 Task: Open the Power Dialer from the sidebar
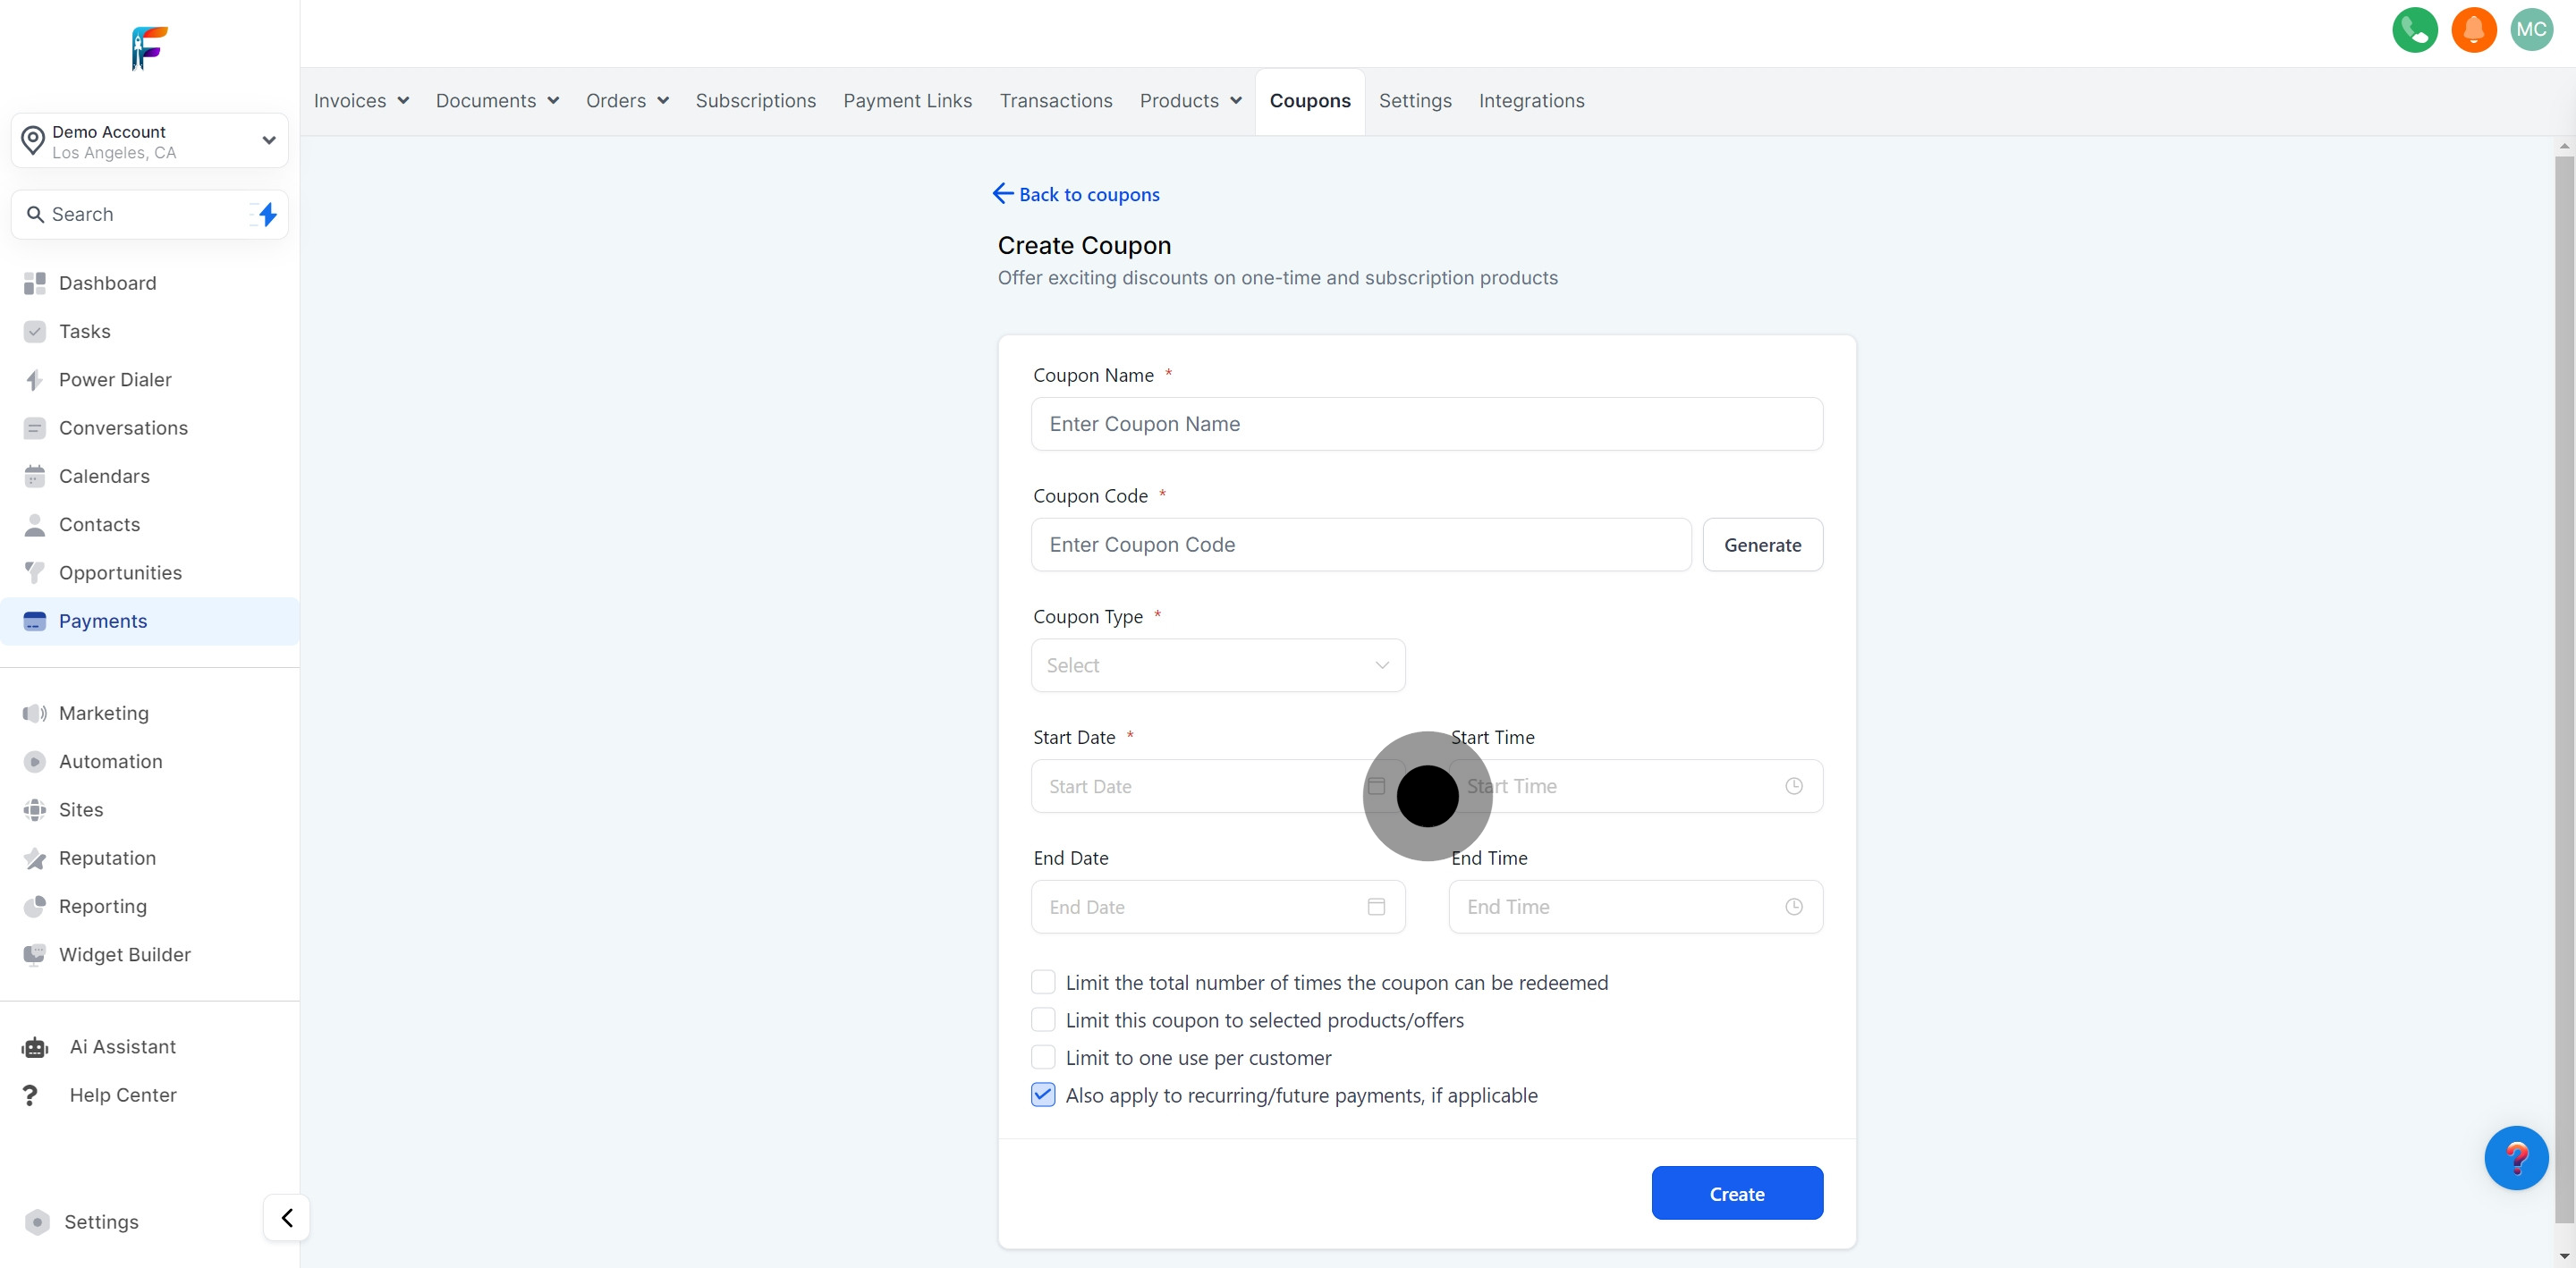point(114,380)
